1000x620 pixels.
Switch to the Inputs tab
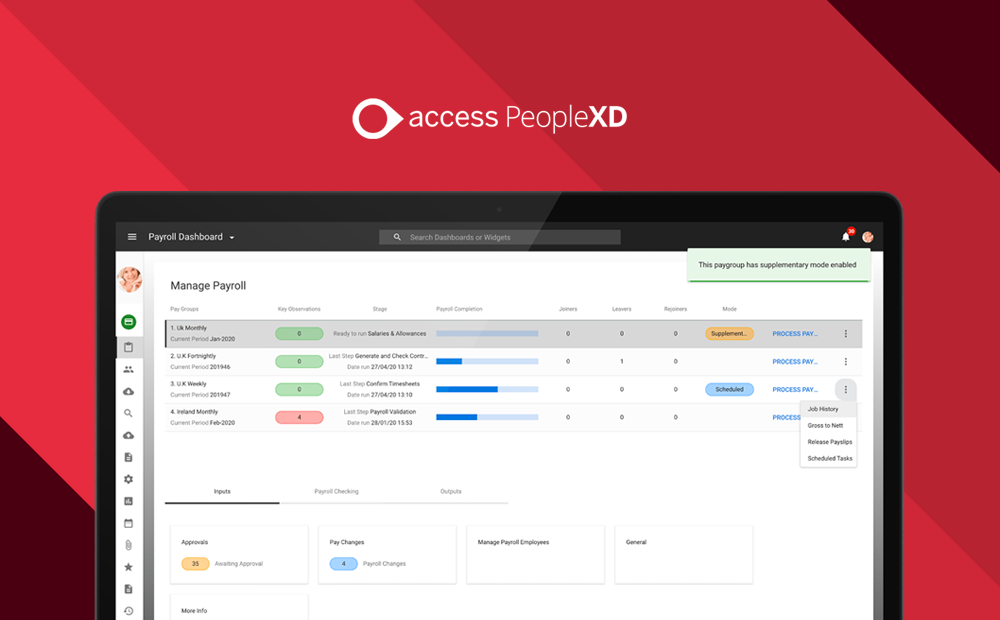pyautogui.click(x=222, y=492)
